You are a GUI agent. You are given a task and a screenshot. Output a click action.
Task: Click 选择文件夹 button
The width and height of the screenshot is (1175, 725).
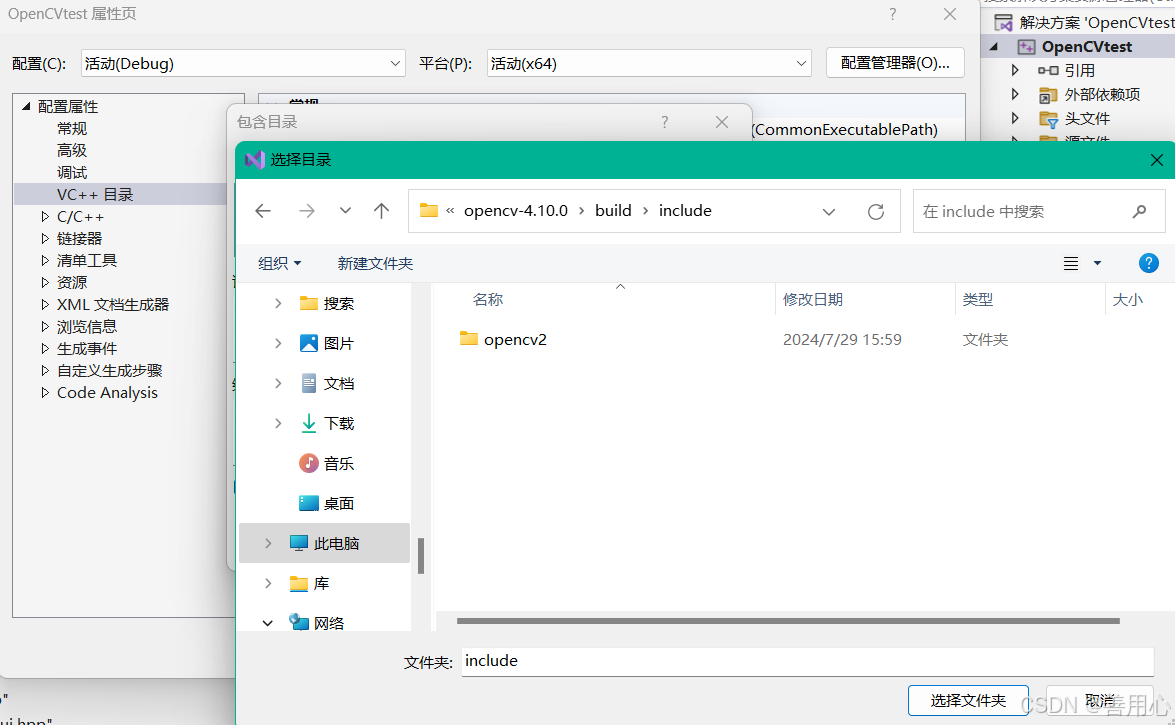[x=967, y=700]
